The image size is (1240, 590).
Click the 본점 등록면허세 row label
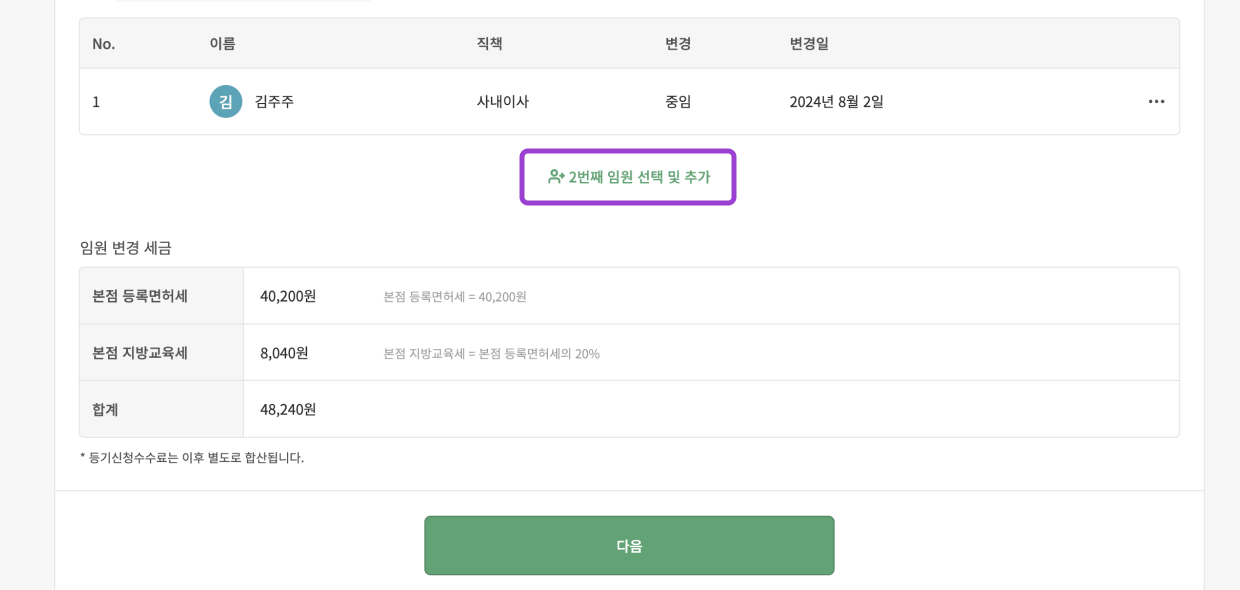(140, 296)
